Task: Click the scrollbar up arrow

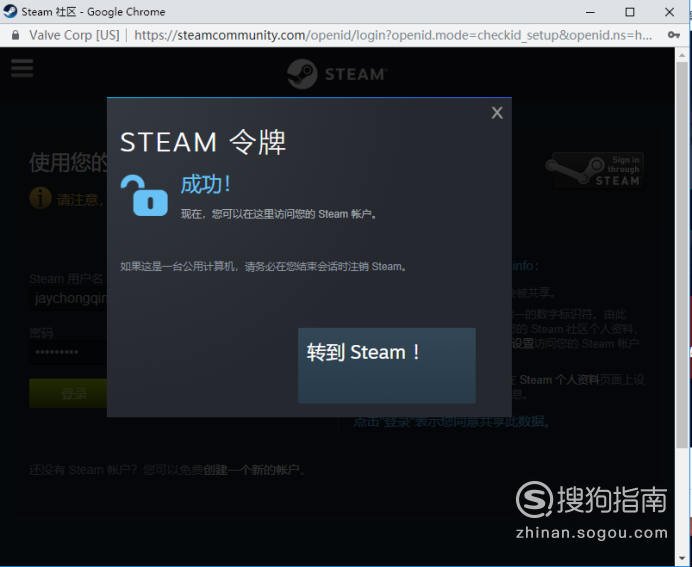Action: pos(682,54)
